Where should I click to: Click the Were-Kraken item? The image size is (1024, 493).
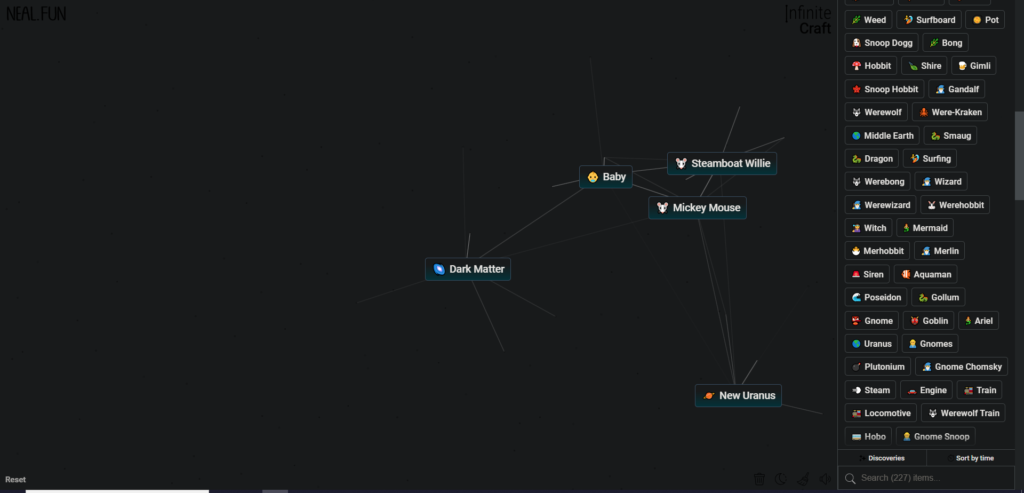950,112
